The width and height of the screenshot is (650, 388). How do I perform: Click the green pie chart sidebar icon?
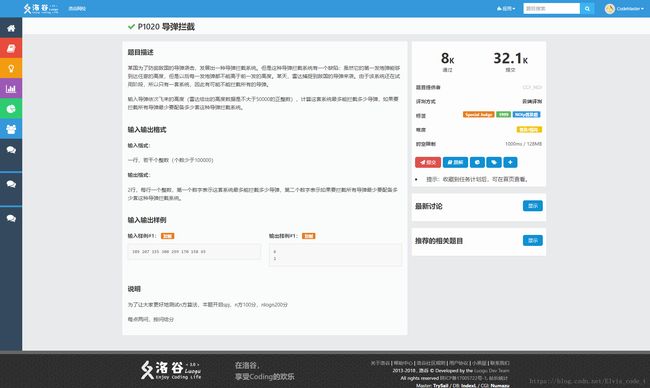(11, 109)
